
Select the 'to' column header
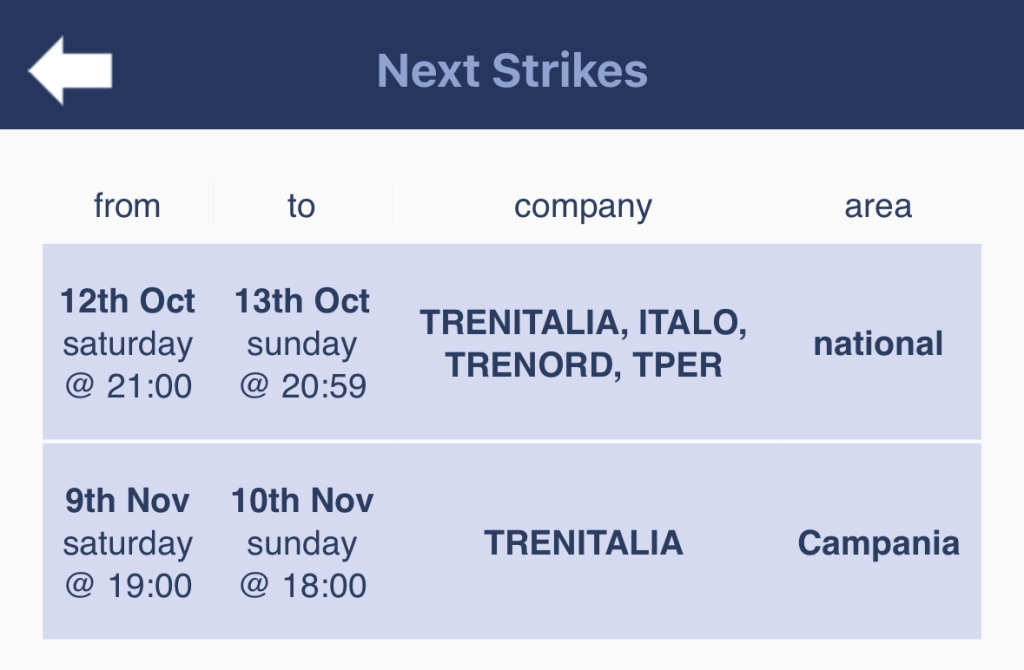pyautogui.click(x=302, y=206)
